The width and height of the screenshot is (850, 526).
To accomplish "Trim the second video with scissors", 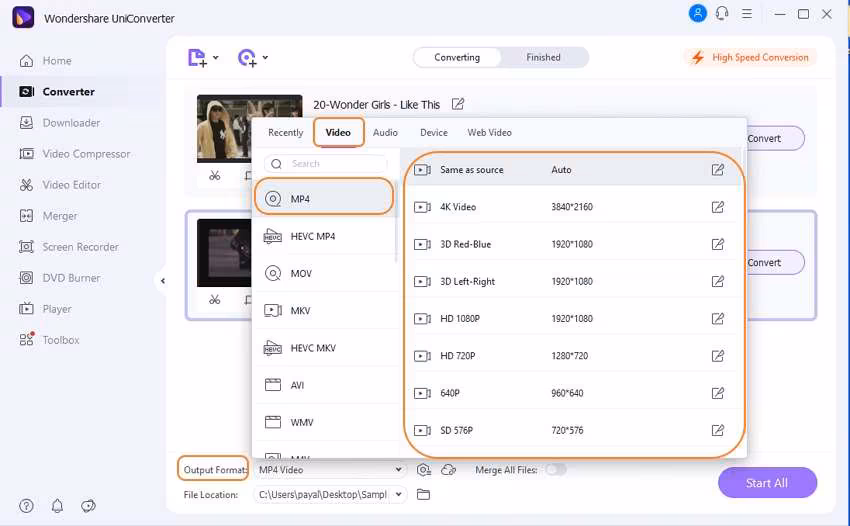I will point(215,300).
